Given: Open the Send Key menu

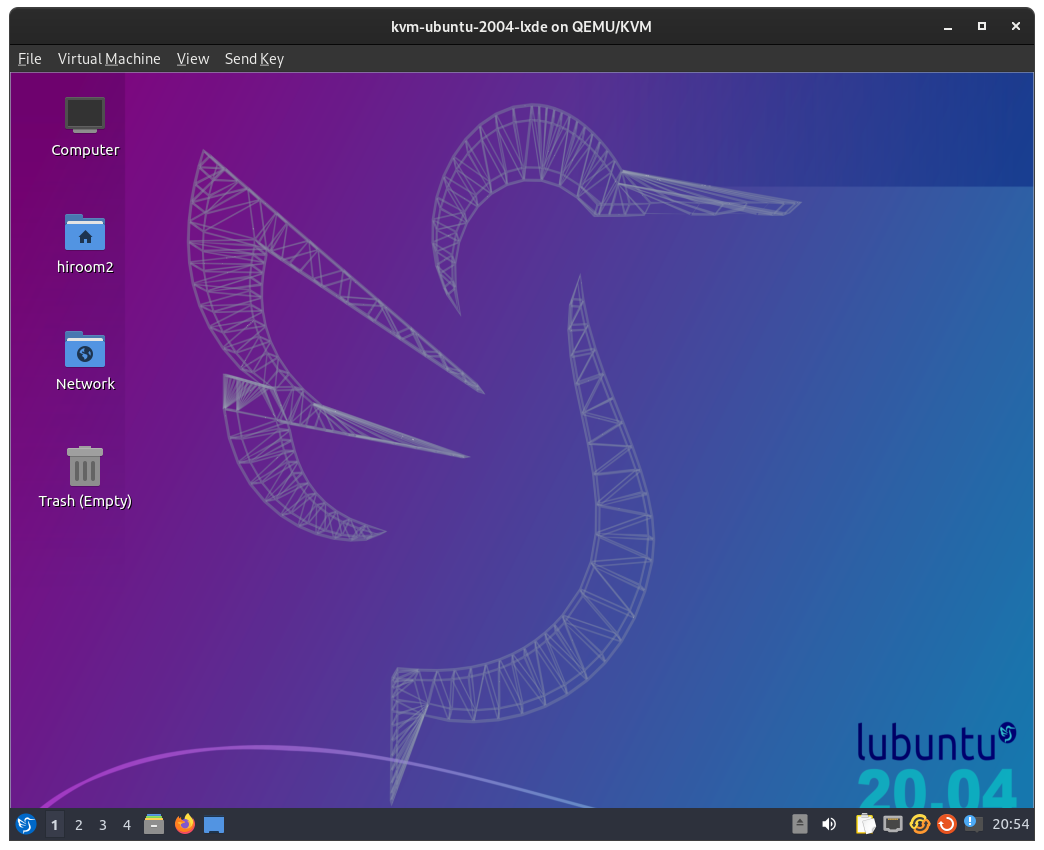Looking at the screenshot, I should (x=254, y=59).
